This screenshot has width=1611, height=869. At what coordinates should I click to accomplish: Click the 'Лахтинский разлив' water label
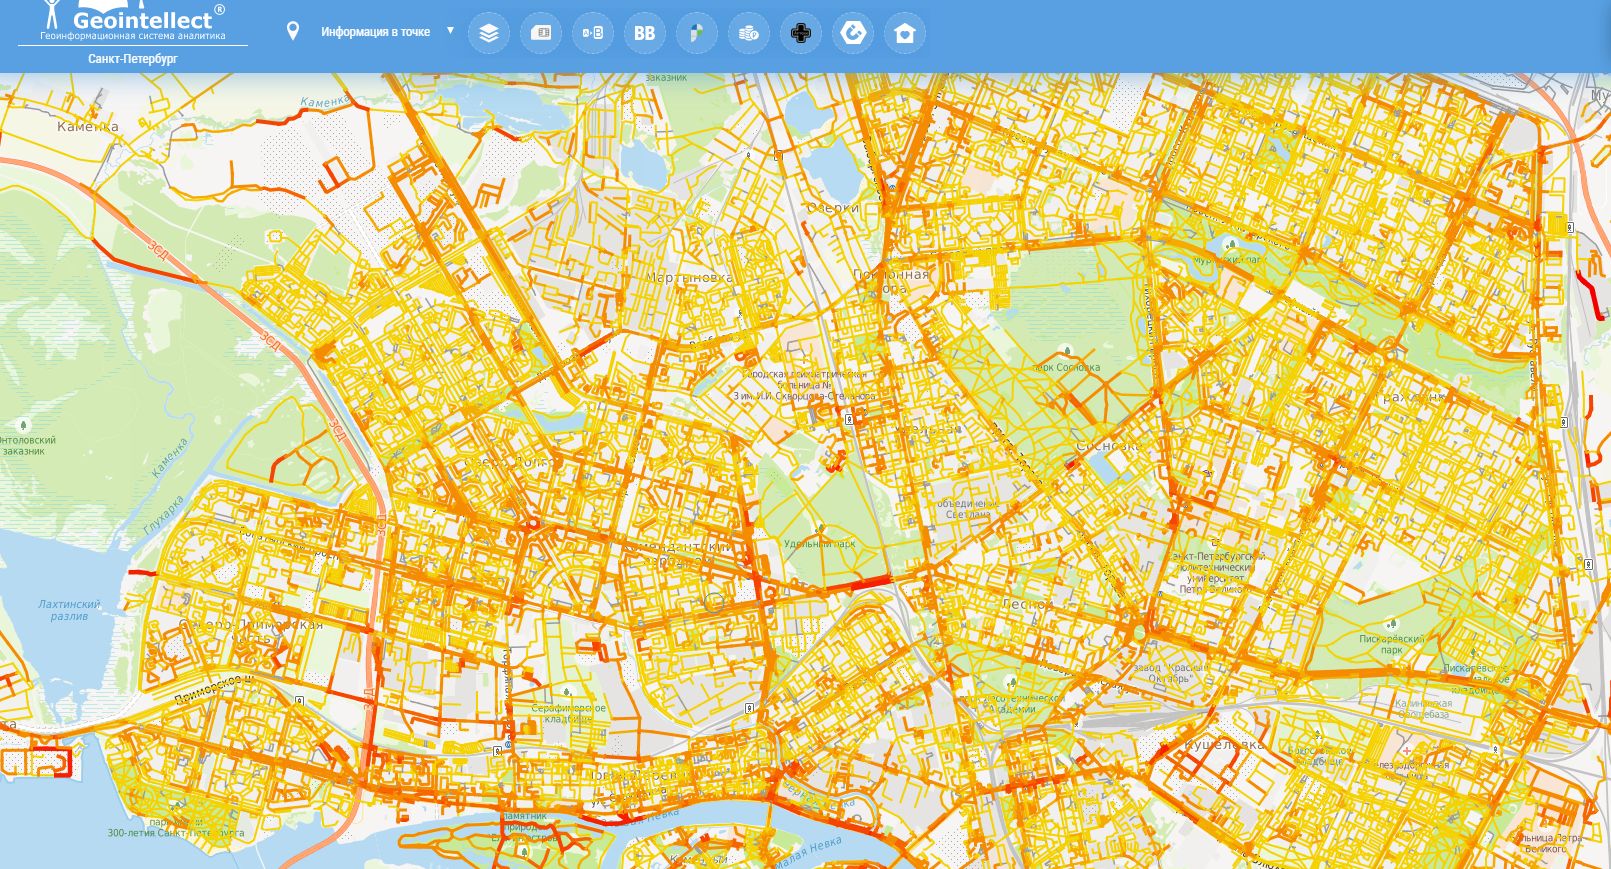pos(69,610)
